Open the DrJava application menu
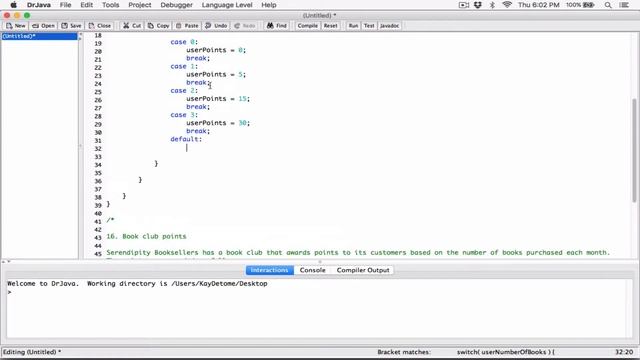640x360 pixels. (38, 5)
